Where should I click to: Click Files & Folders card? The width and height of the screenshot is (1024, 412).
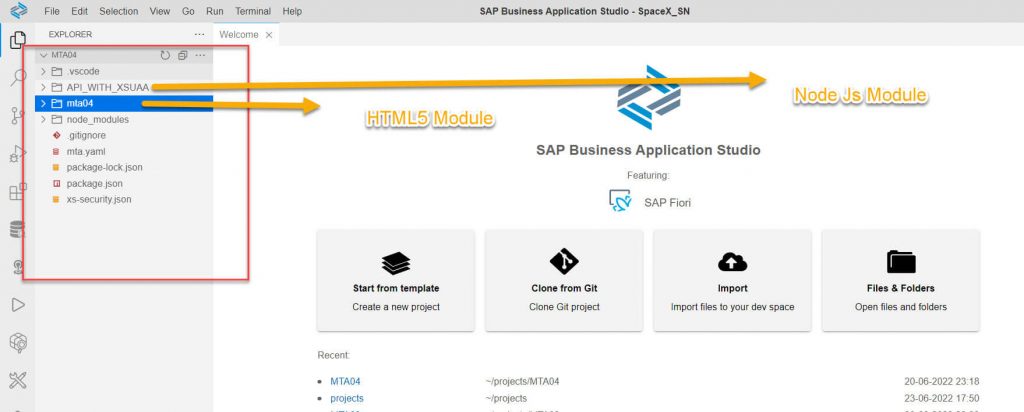901,280
